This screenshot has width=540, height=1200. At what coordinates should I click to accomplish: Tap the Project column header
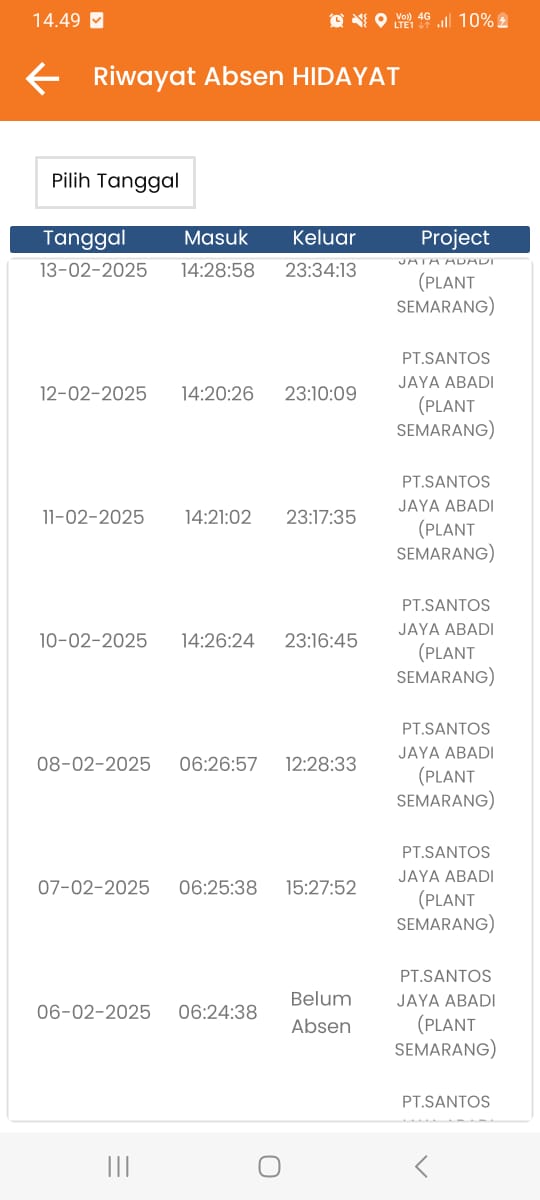tap(455, 238)
